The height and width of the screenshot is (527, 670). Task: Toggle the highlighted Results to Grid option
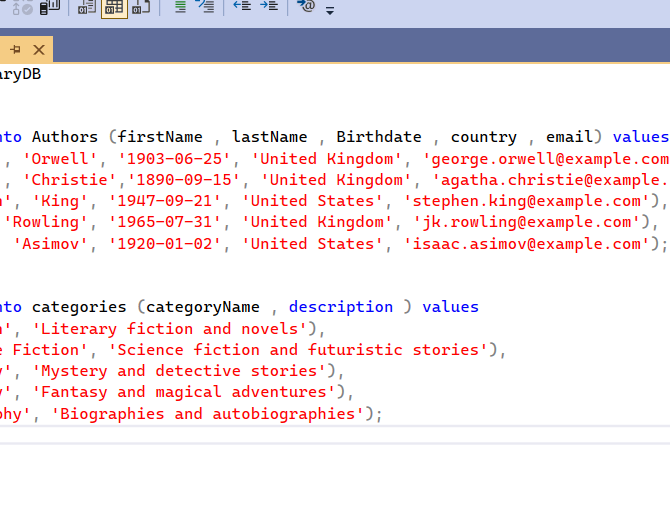click(114, 7)
